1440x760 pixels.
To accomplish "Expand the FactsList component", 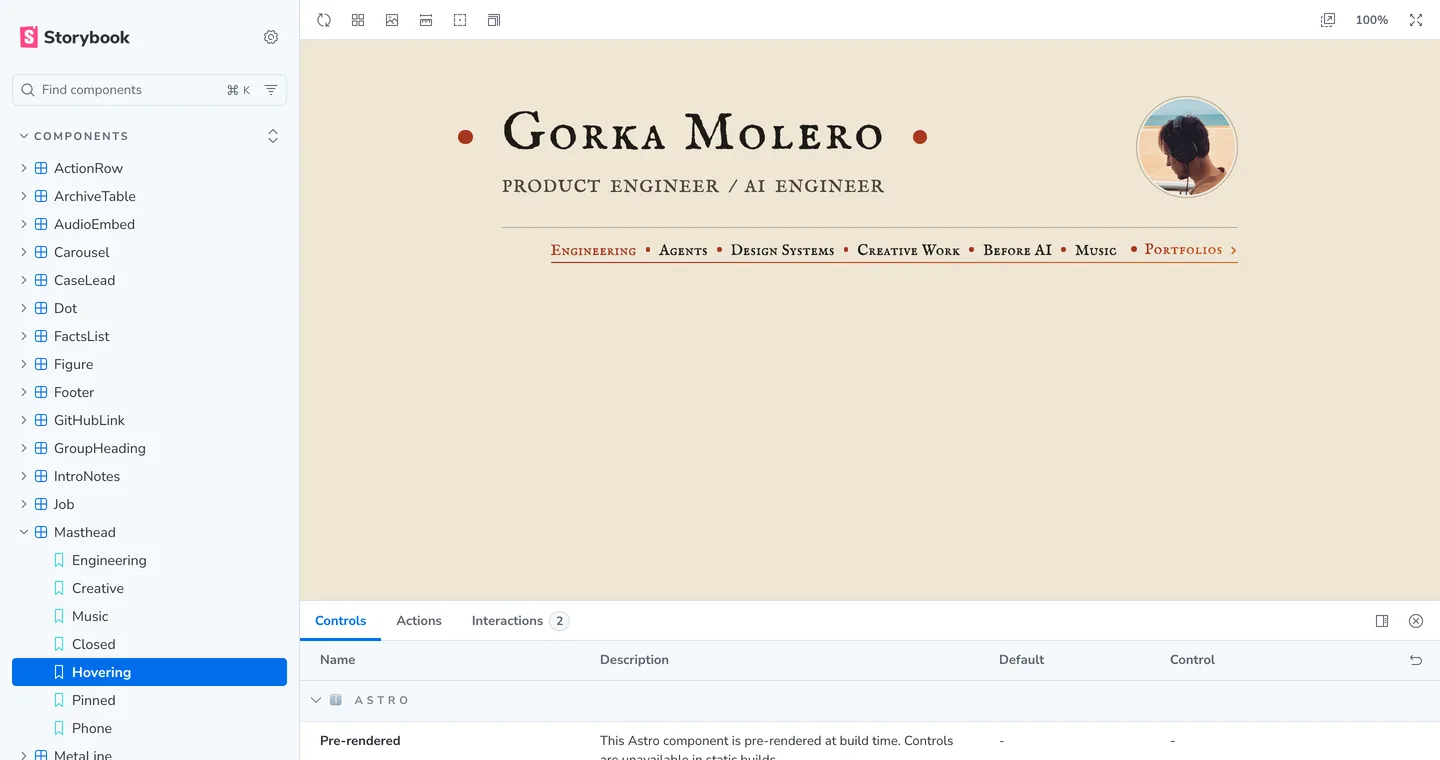I will pos(81,336).
